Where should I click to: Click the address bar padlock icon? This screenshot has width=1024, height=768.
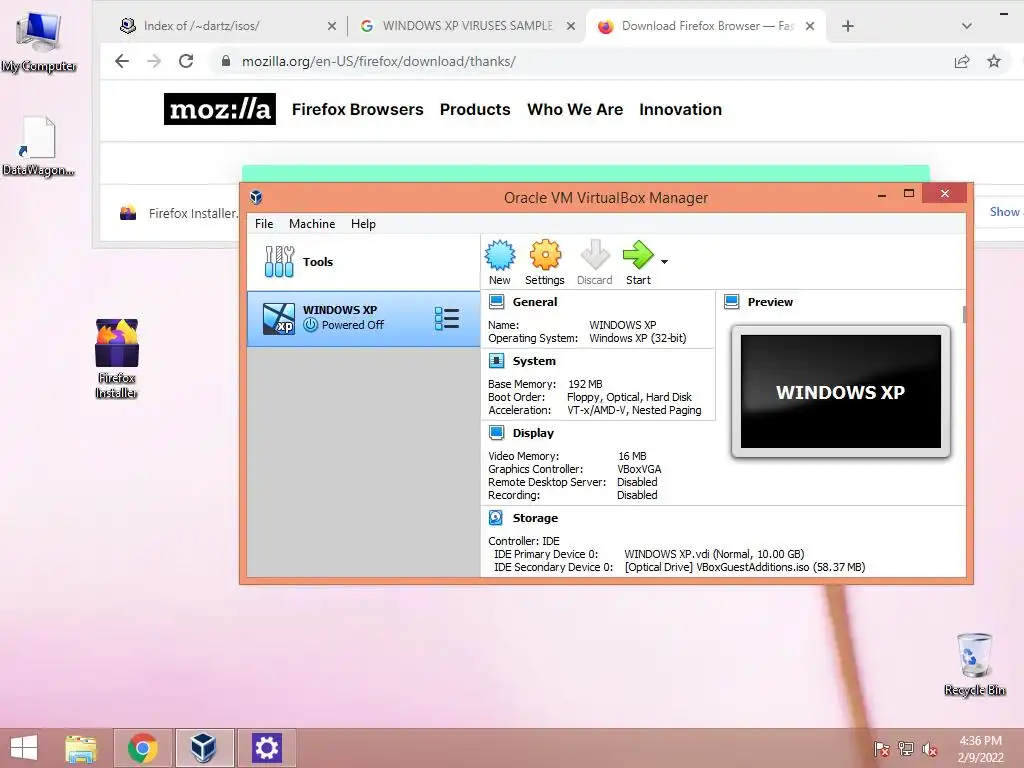226,61
